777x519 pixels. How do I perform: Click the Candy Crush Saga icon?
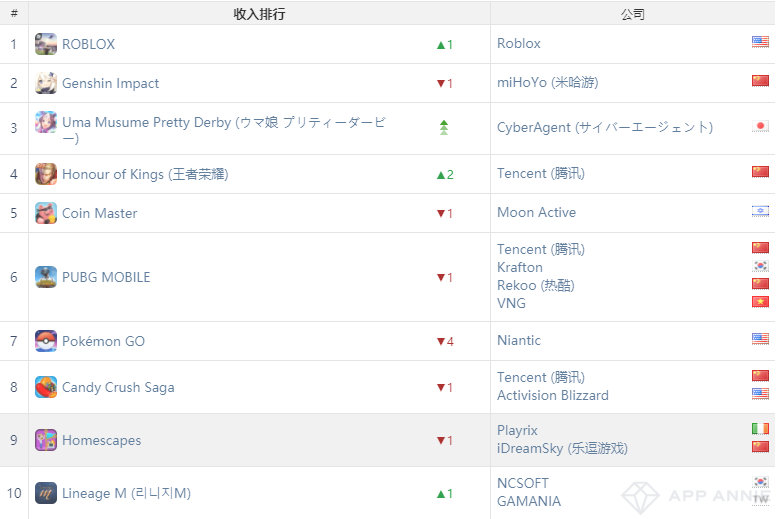click(46, 387)
